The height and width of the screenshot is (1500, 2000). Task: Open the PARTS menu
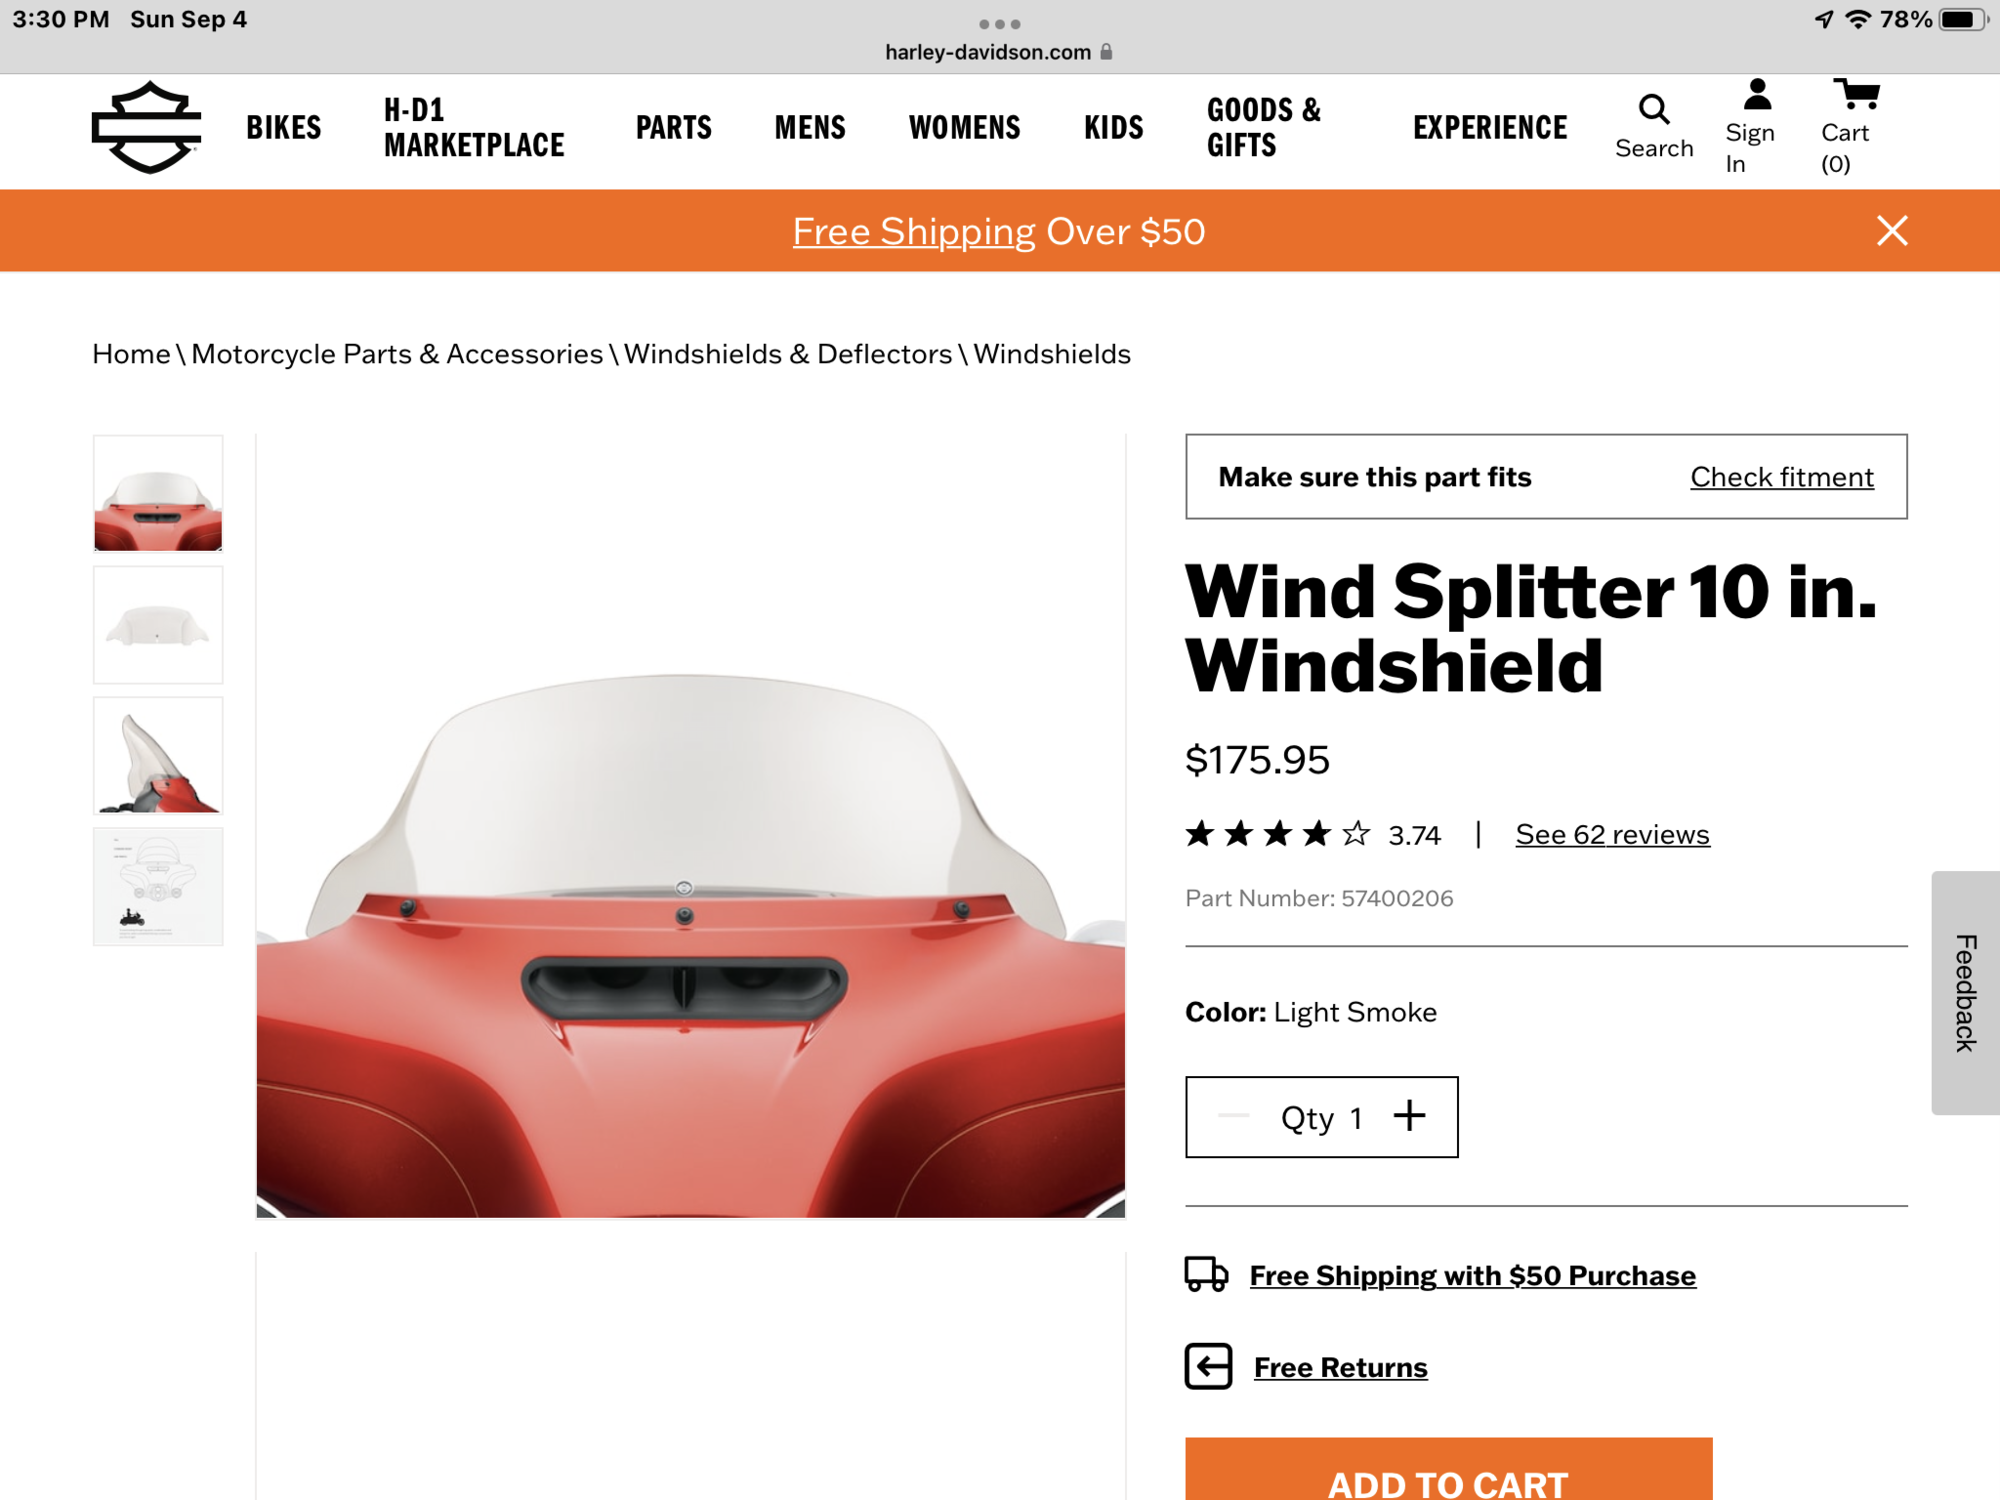pyautogui.click(x=674, y=128)
